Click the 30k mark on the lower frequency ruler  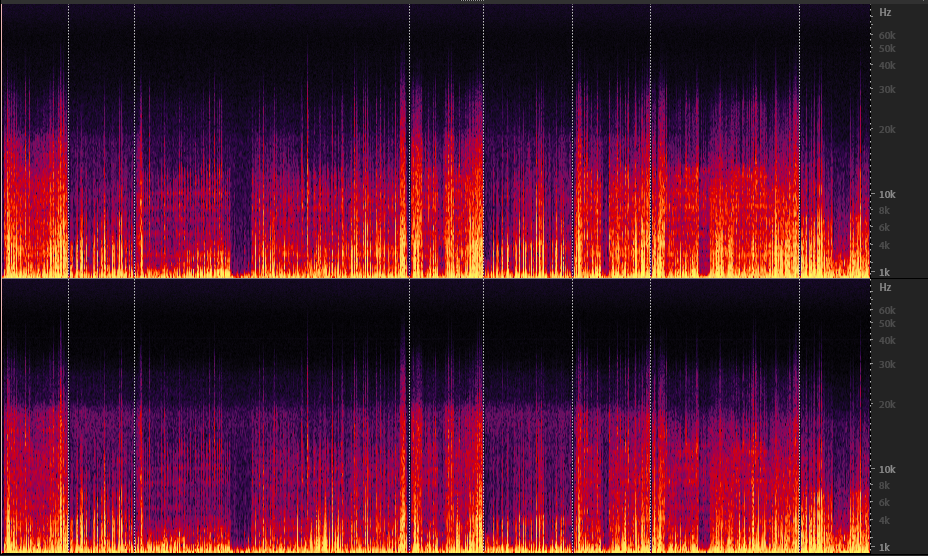coord(887,364)
